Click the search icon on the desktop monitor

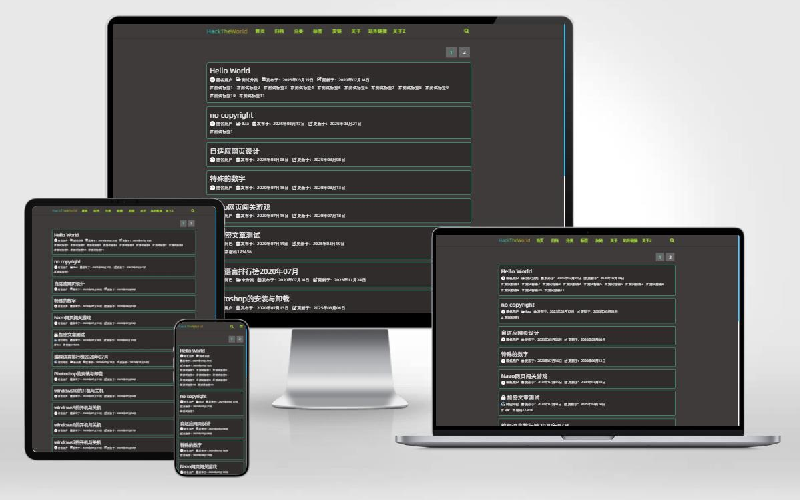[466, 31]
